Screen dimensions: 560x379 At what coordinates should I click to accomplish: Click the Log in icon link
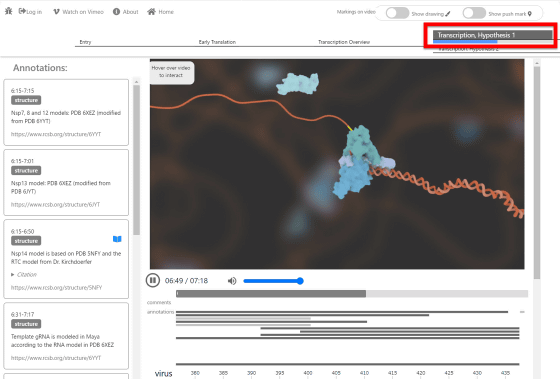(22, 11)
